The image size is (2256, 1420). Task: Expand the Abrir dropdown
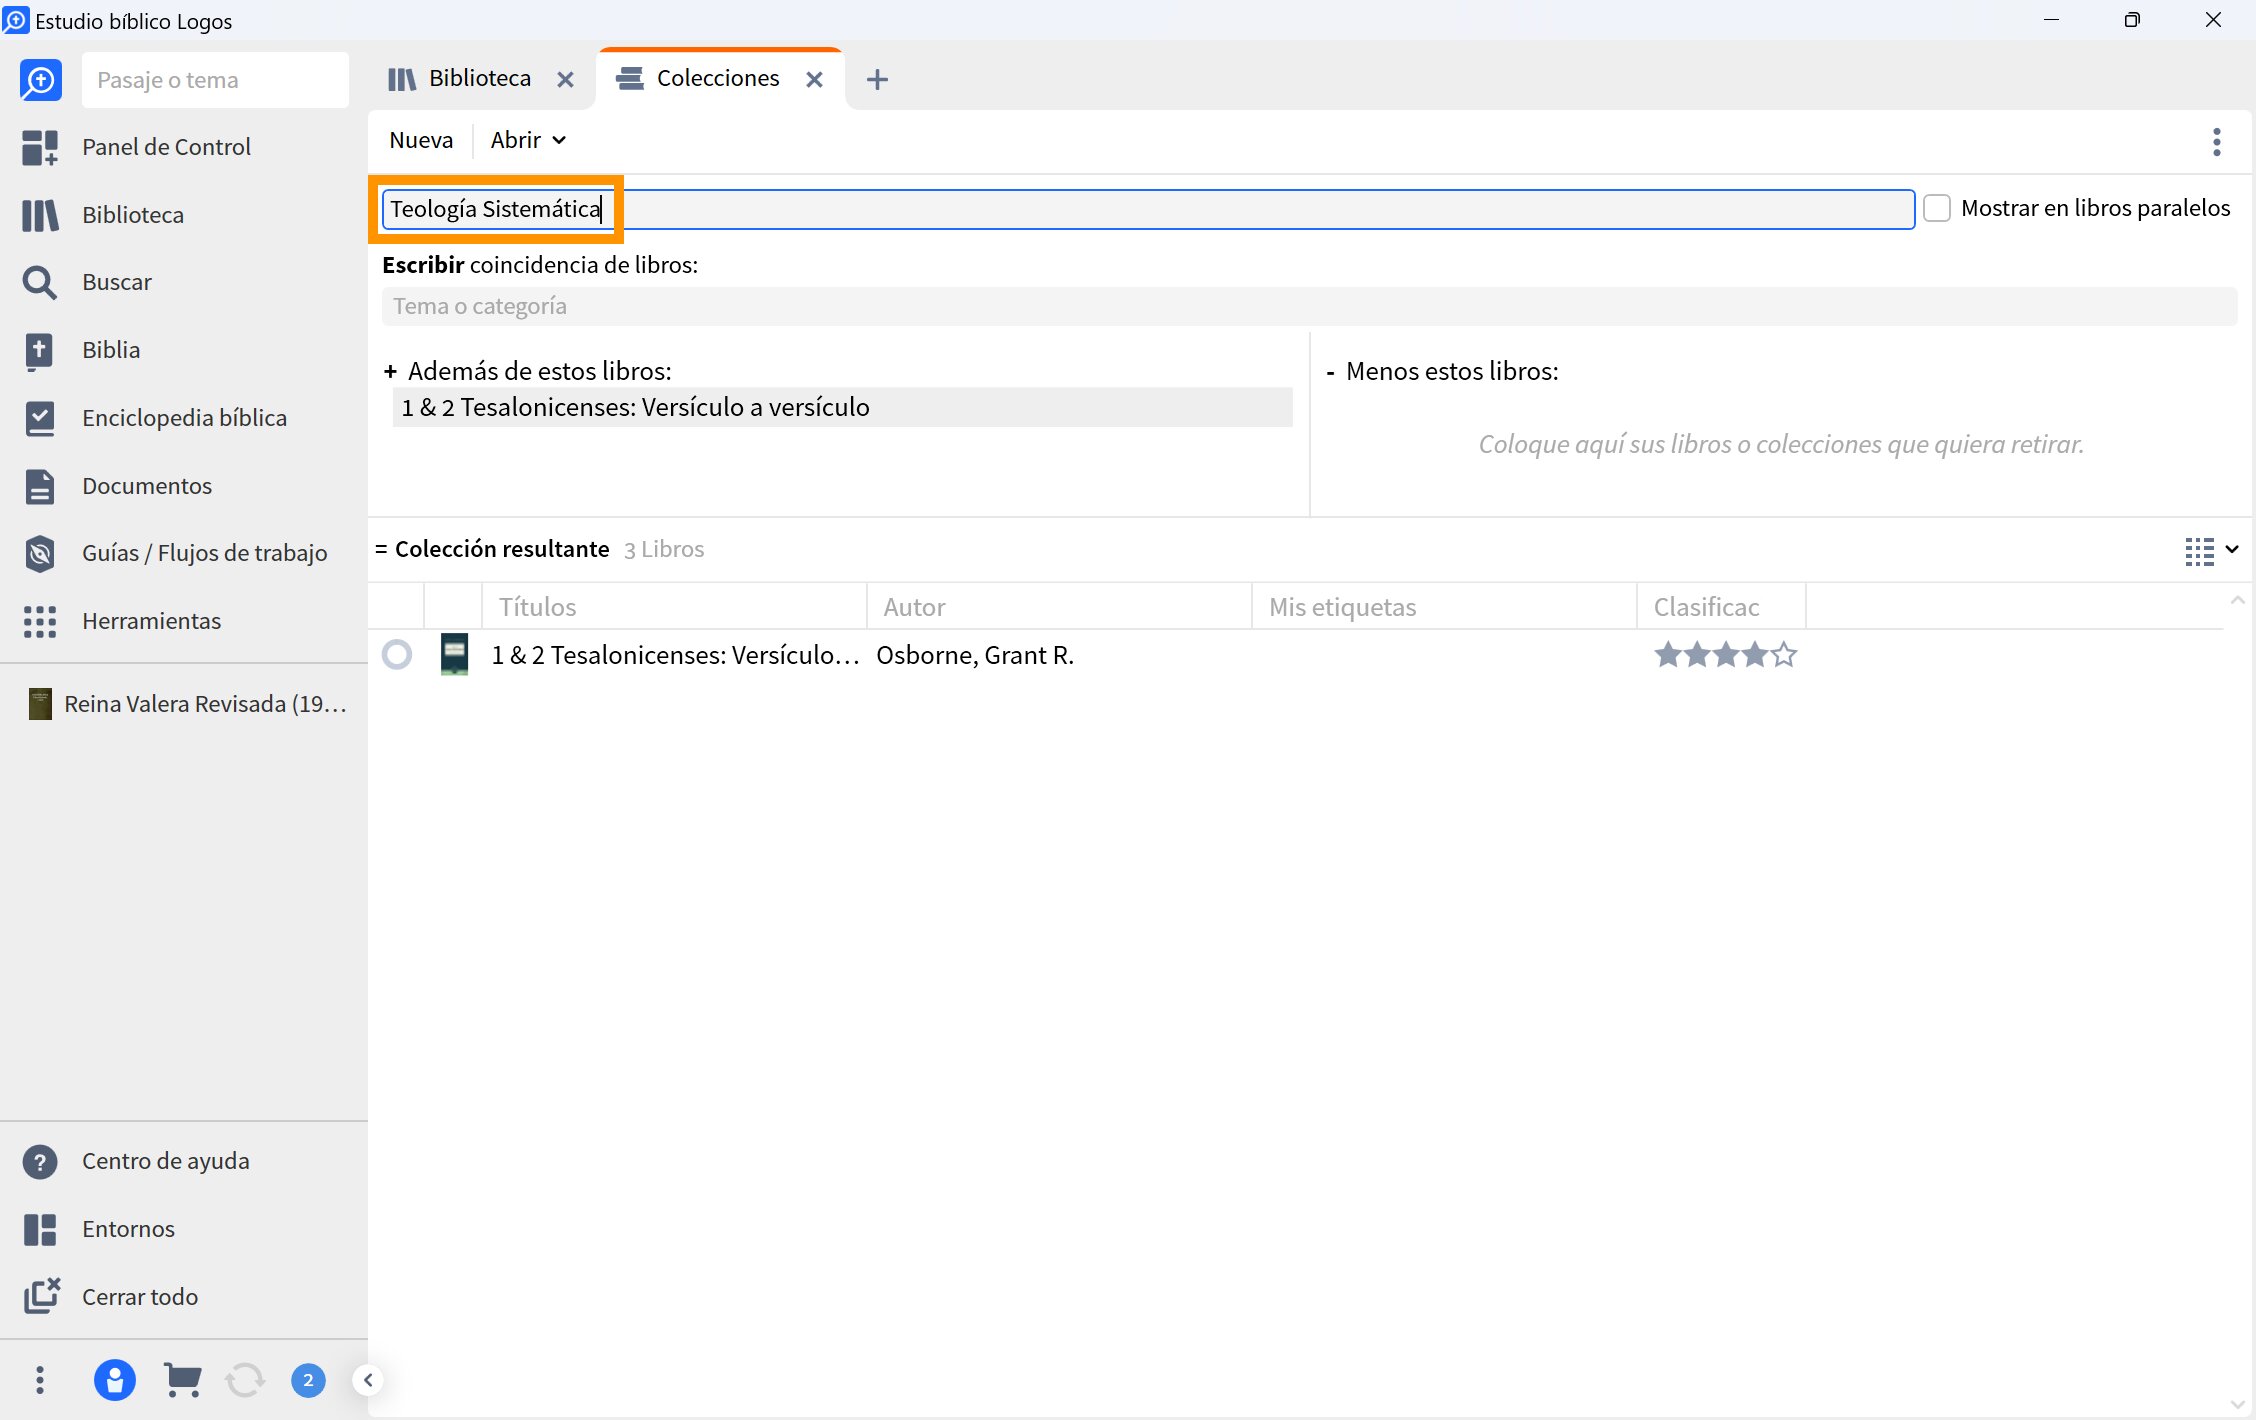tap(528, 140)
